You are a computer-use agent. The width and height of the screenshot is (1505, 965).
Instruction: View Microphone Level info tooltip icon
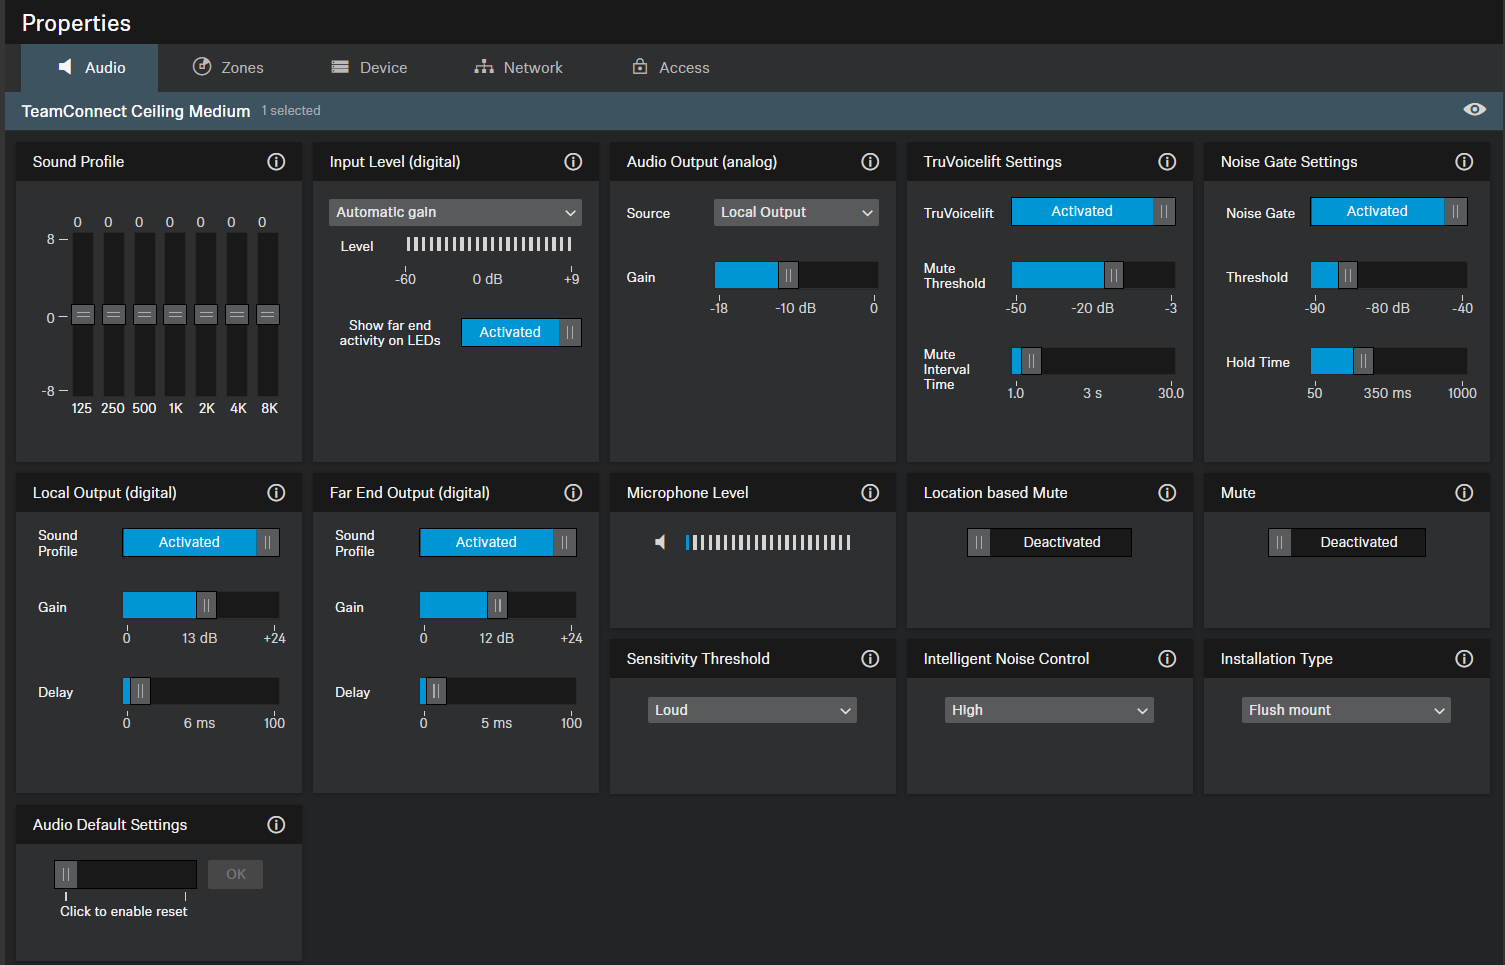[x=870, y=493]
